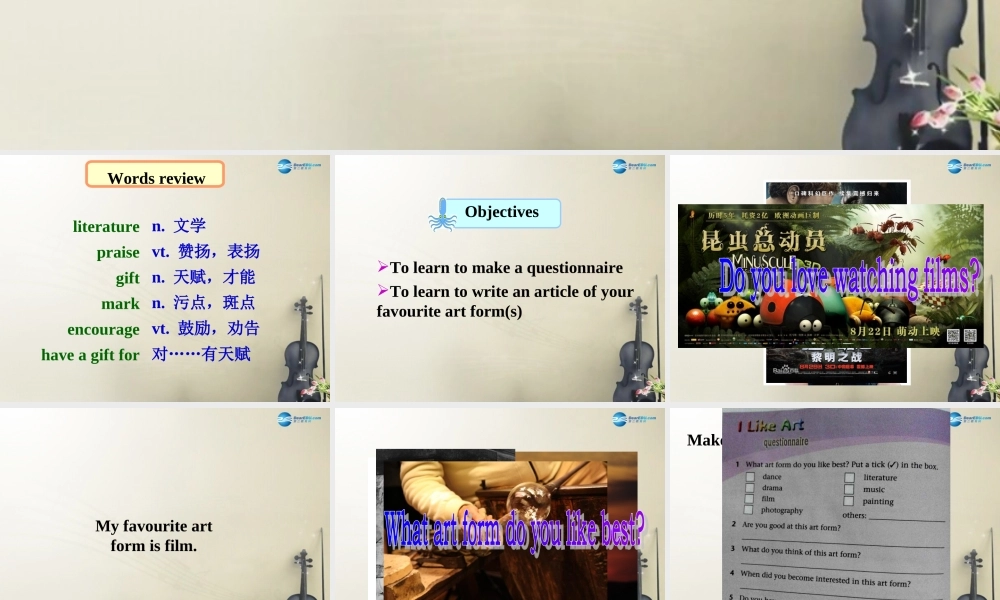Click the arrow bullet before 'To learn to make a questionnaire'

(x=381, y=268)
